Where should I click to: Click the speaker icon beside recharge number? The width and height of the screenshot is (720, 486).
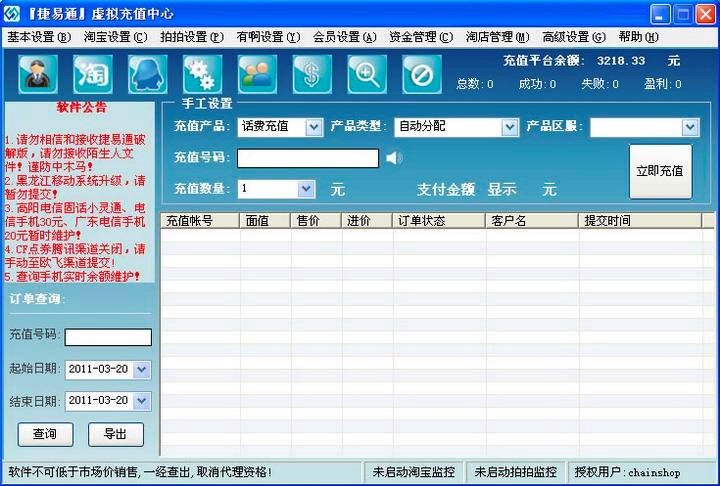394,158
